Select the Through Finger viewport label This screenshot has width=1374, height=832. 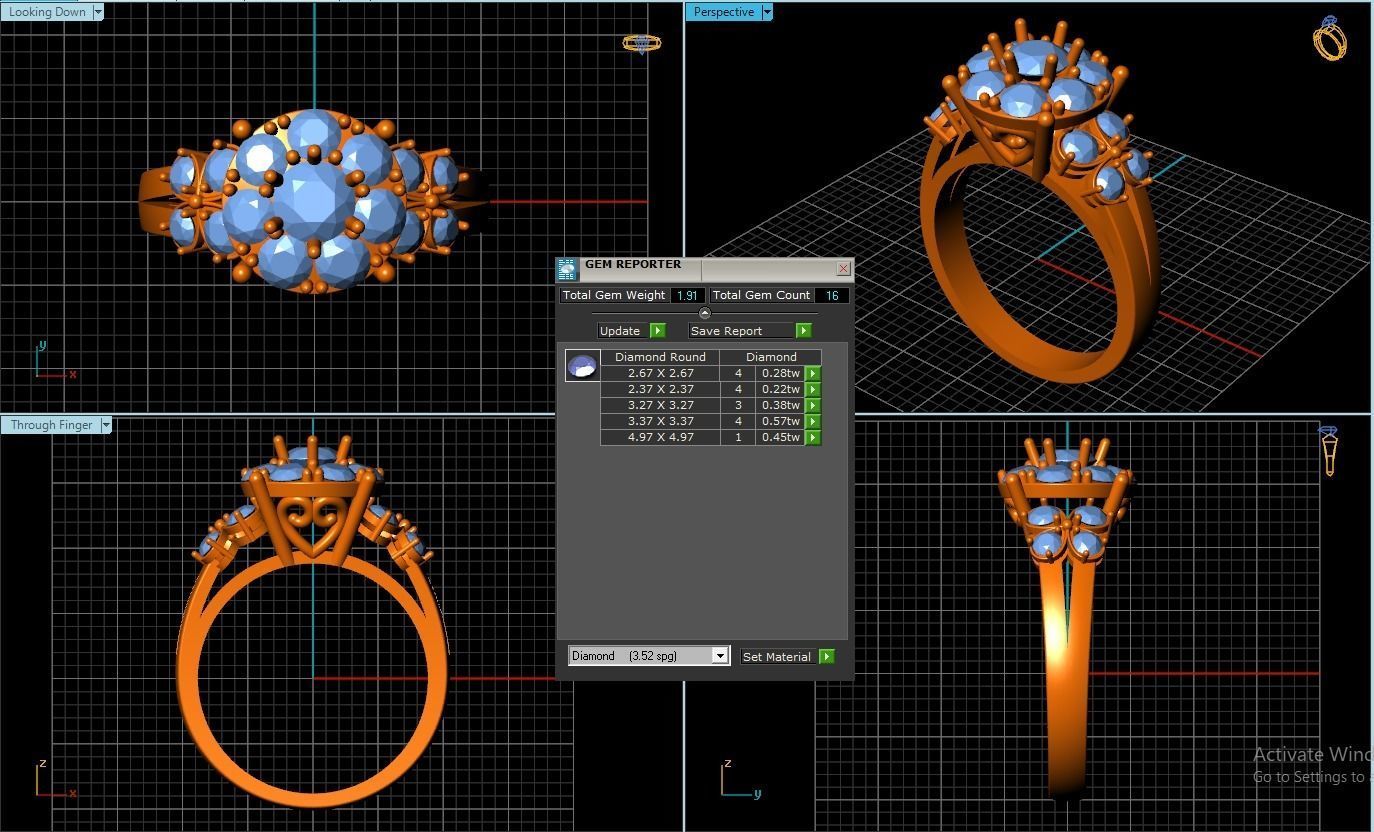click(51, 425)
